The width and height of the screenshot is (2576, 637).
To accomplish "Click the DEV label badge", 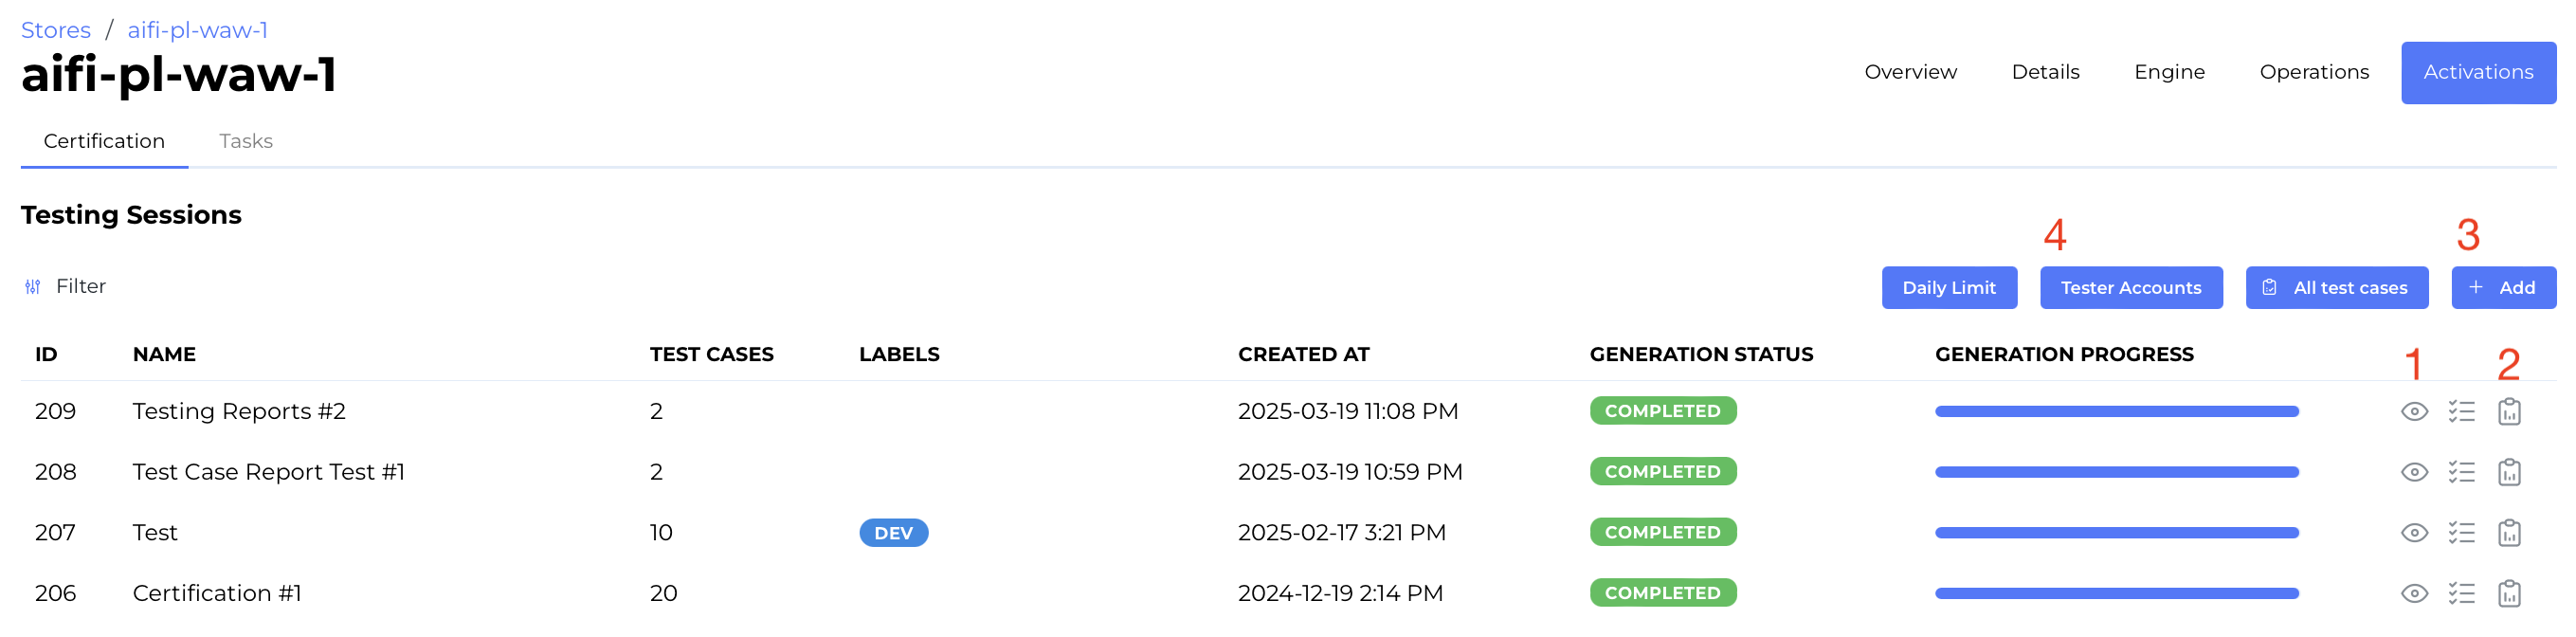I will 893,533.
